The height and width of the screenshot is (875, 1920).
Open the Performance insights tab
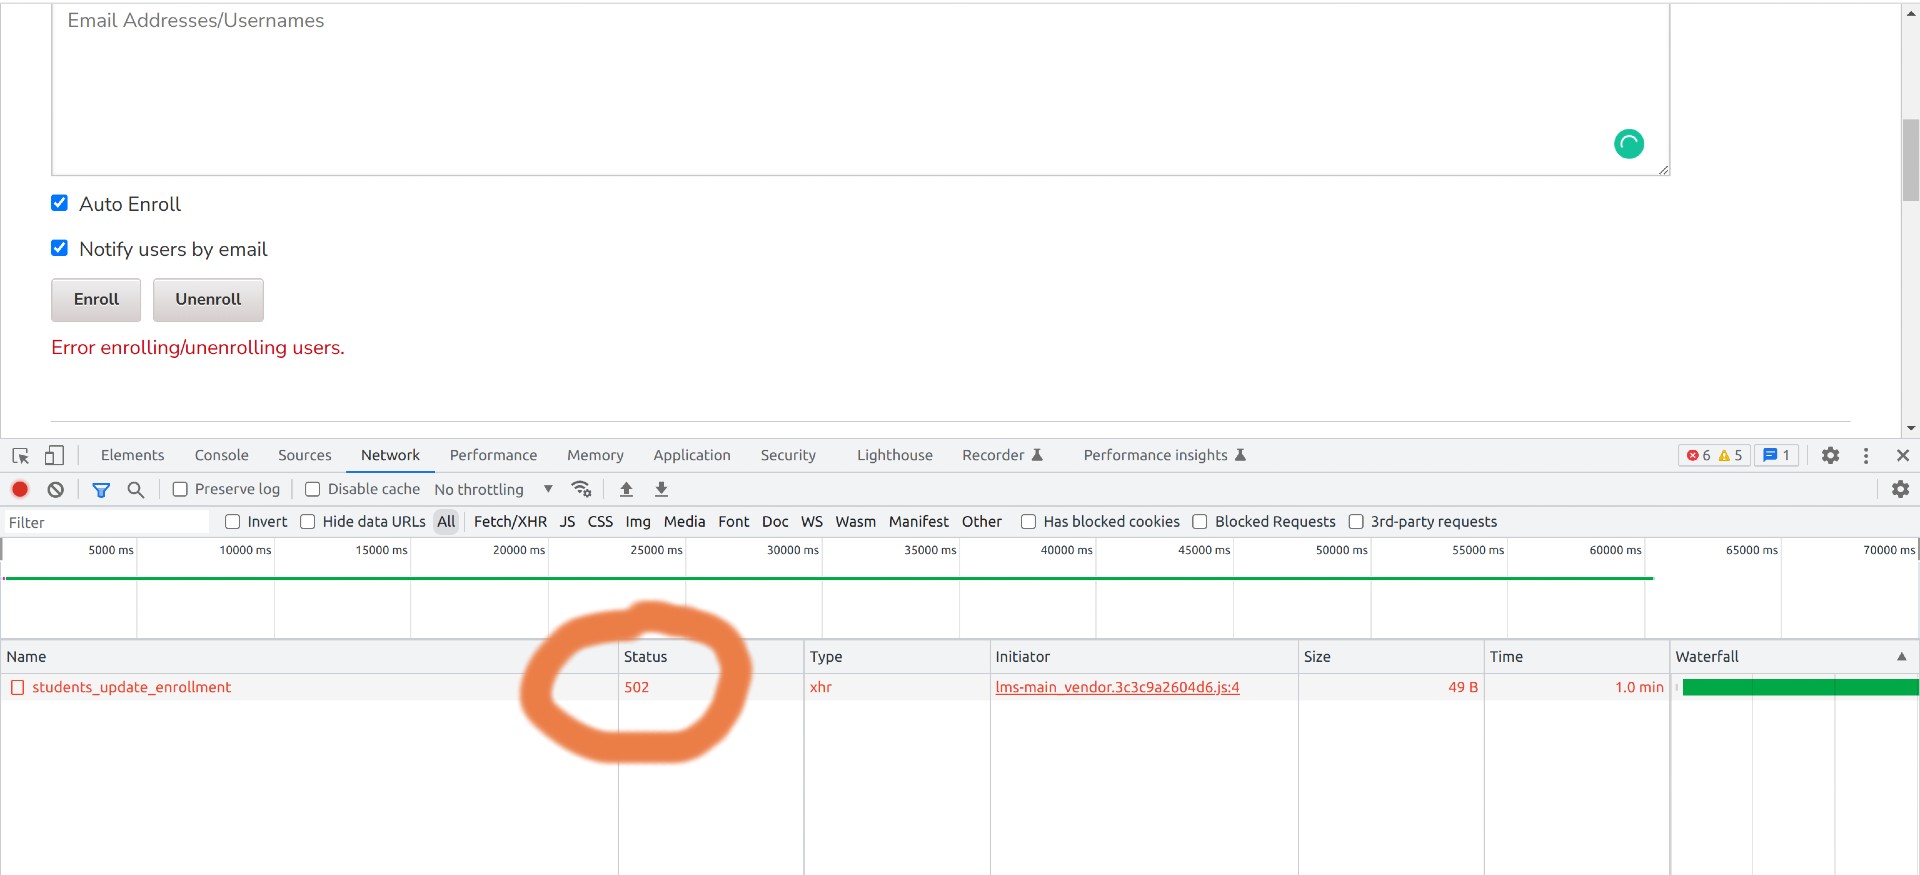(1164, 455)
